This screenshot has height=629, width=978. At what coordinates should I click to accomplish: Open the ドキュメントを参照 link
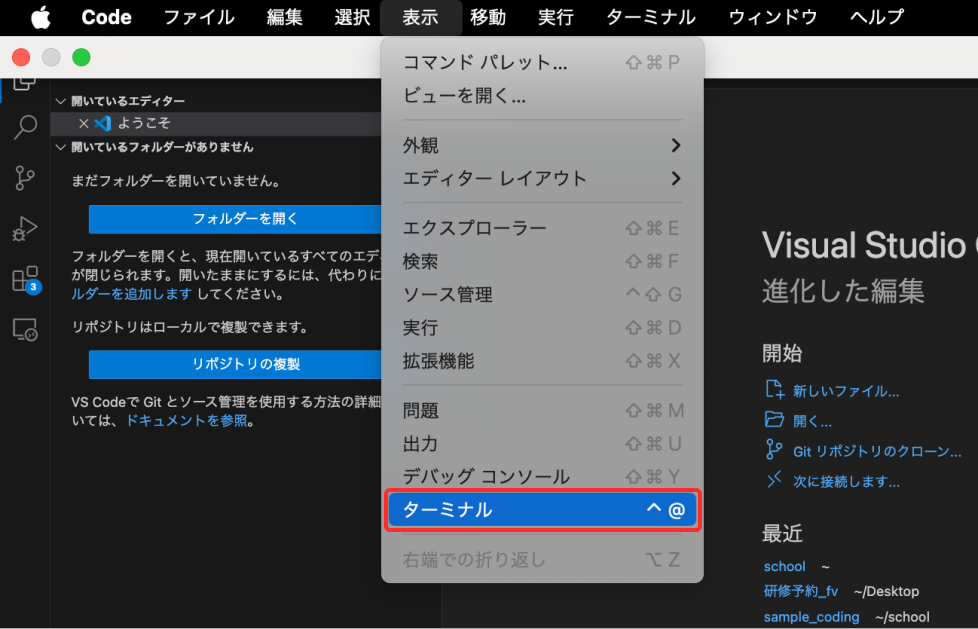click(186, 421)
